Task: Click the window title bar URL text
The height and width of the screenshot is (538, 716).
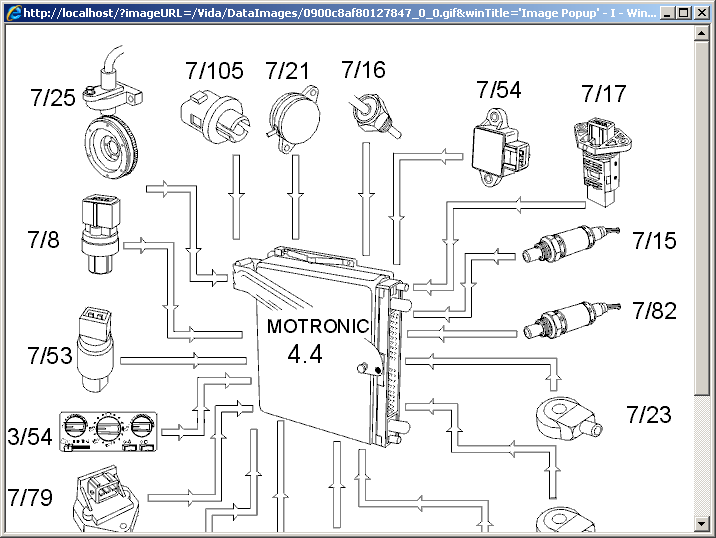Action: click(339, 13)
